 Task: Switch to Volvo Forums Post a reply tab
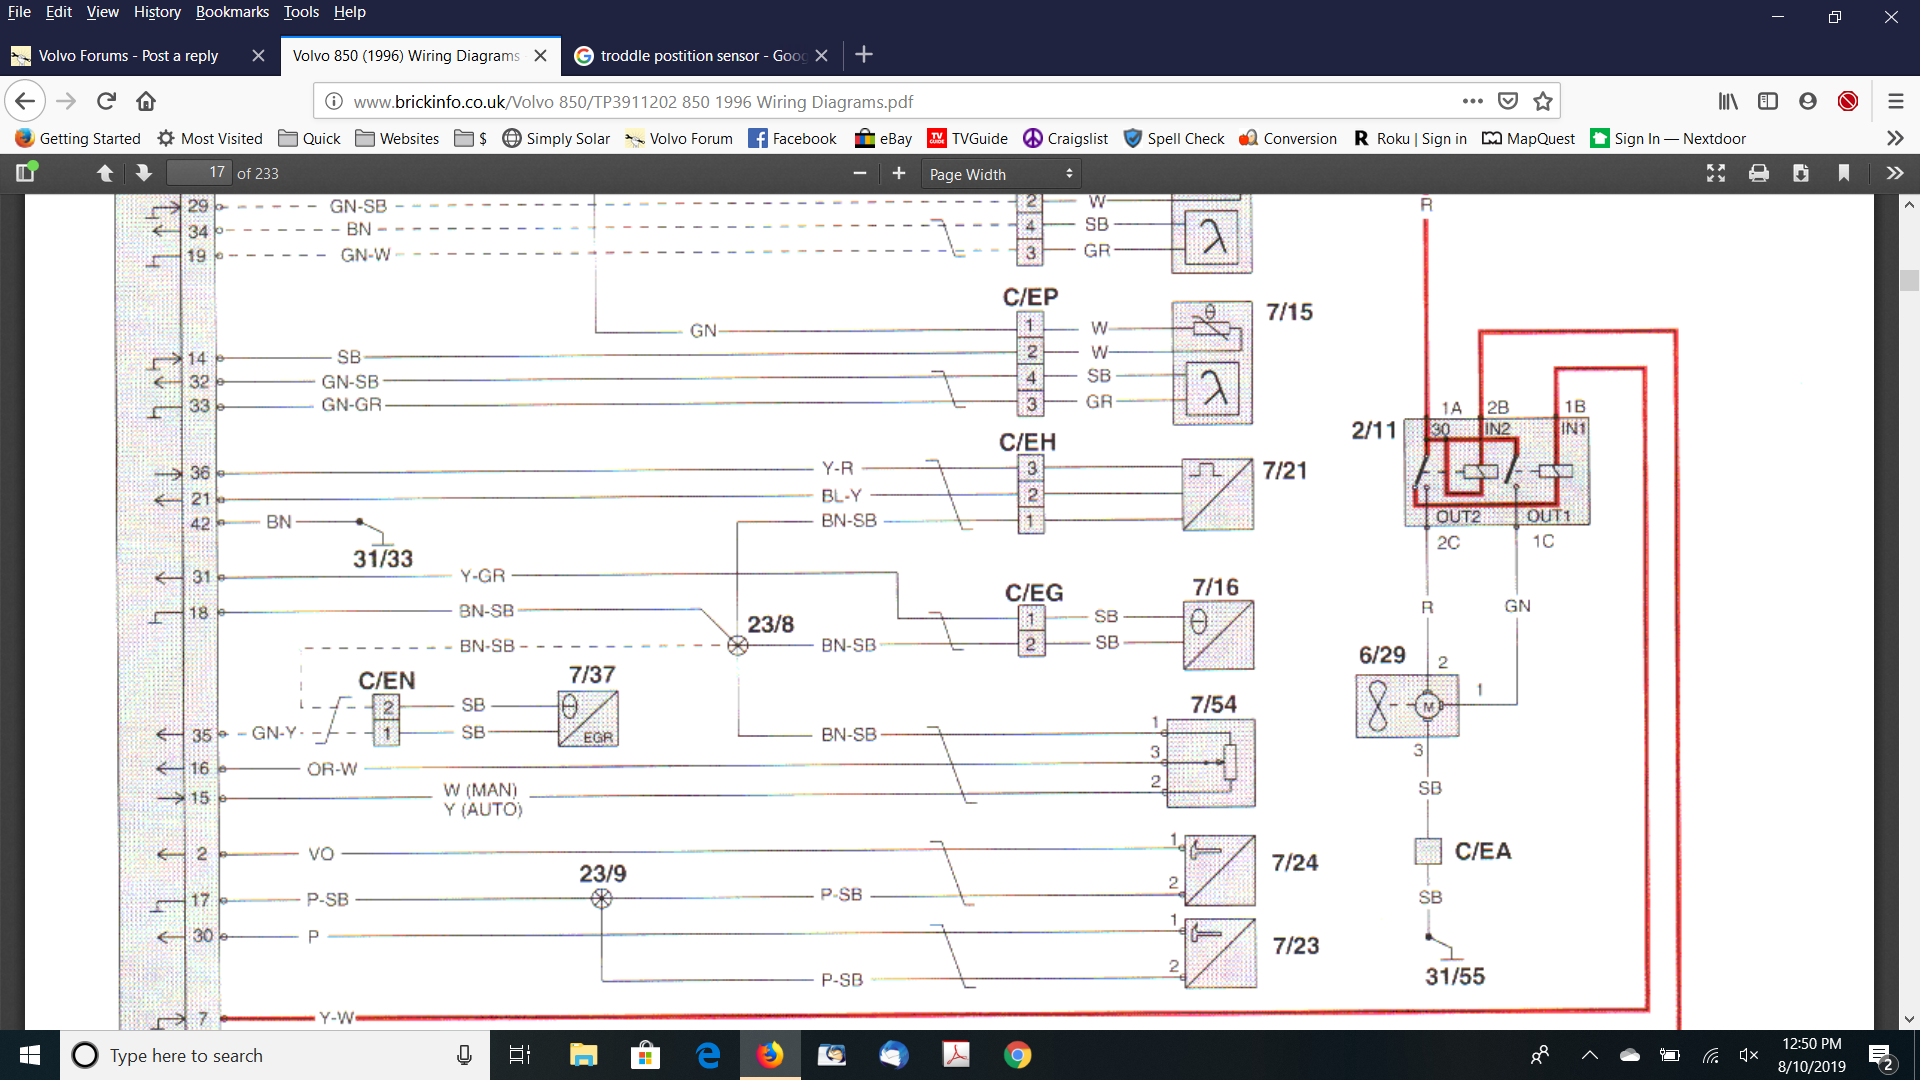[x=128, y=55]
